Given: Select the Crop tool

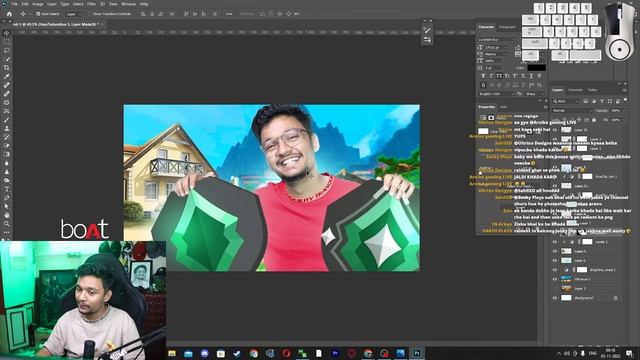Looking at the screenshot, I should point(7,68).
